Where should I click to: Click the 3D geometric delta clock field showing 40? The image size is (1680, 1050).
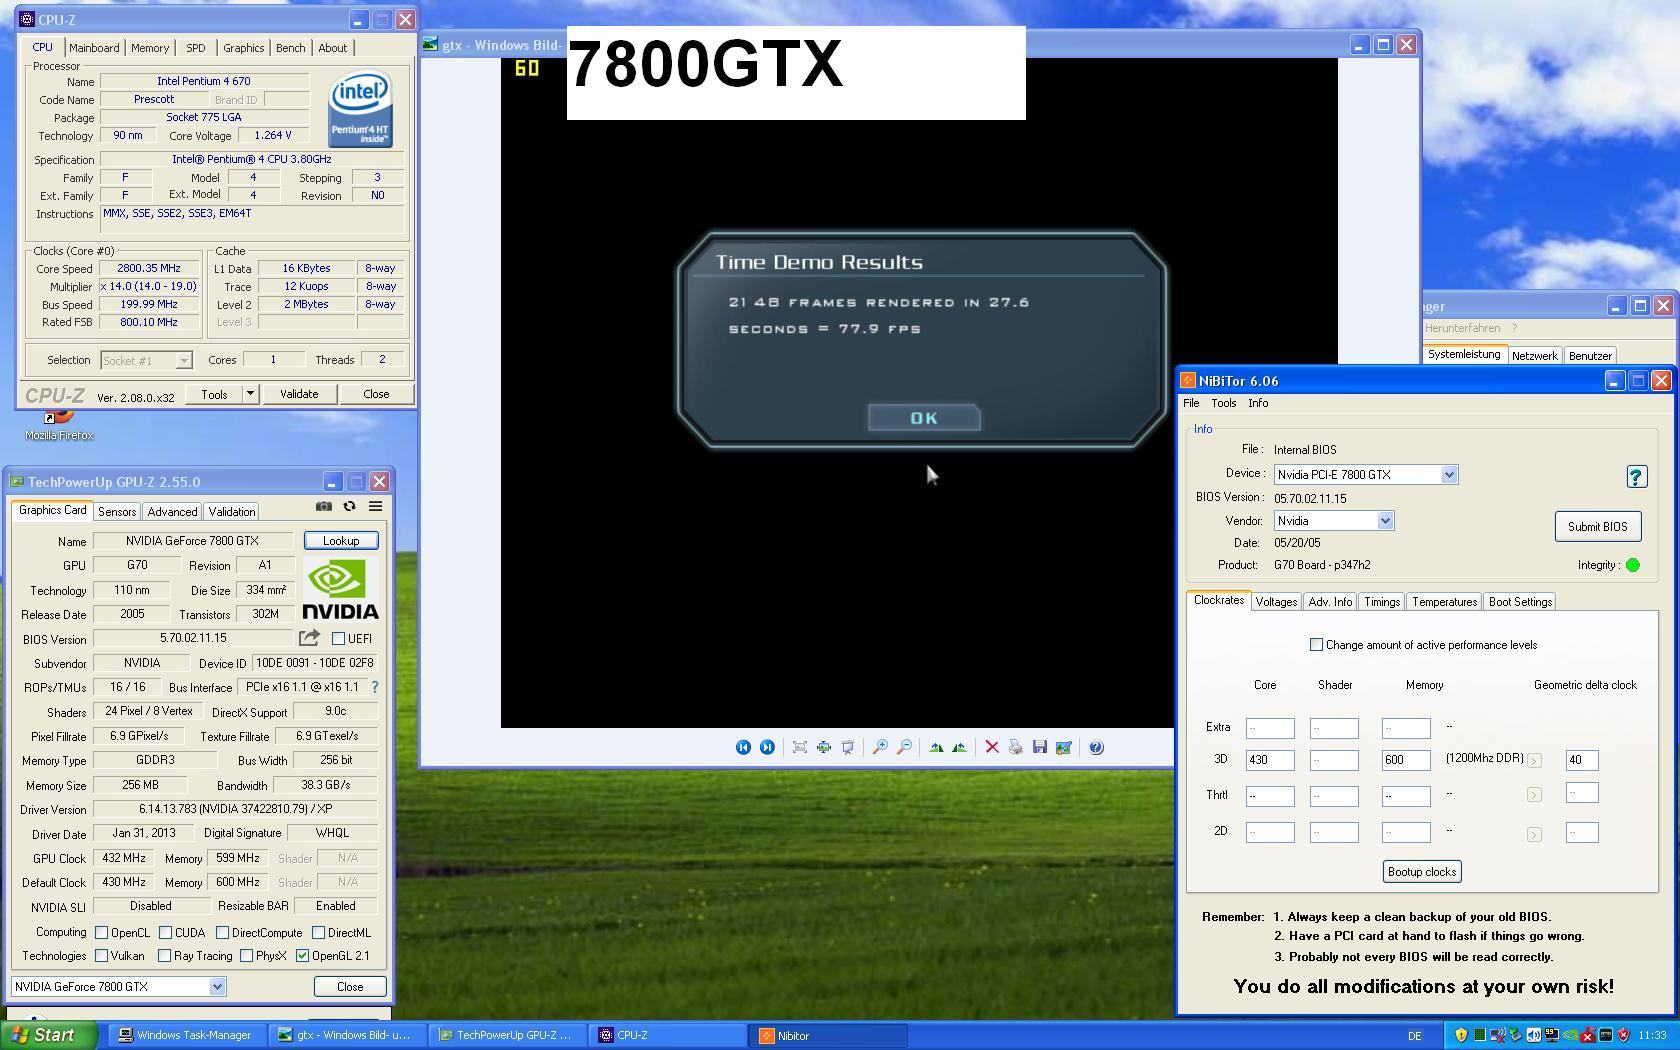click(1582, 760)
